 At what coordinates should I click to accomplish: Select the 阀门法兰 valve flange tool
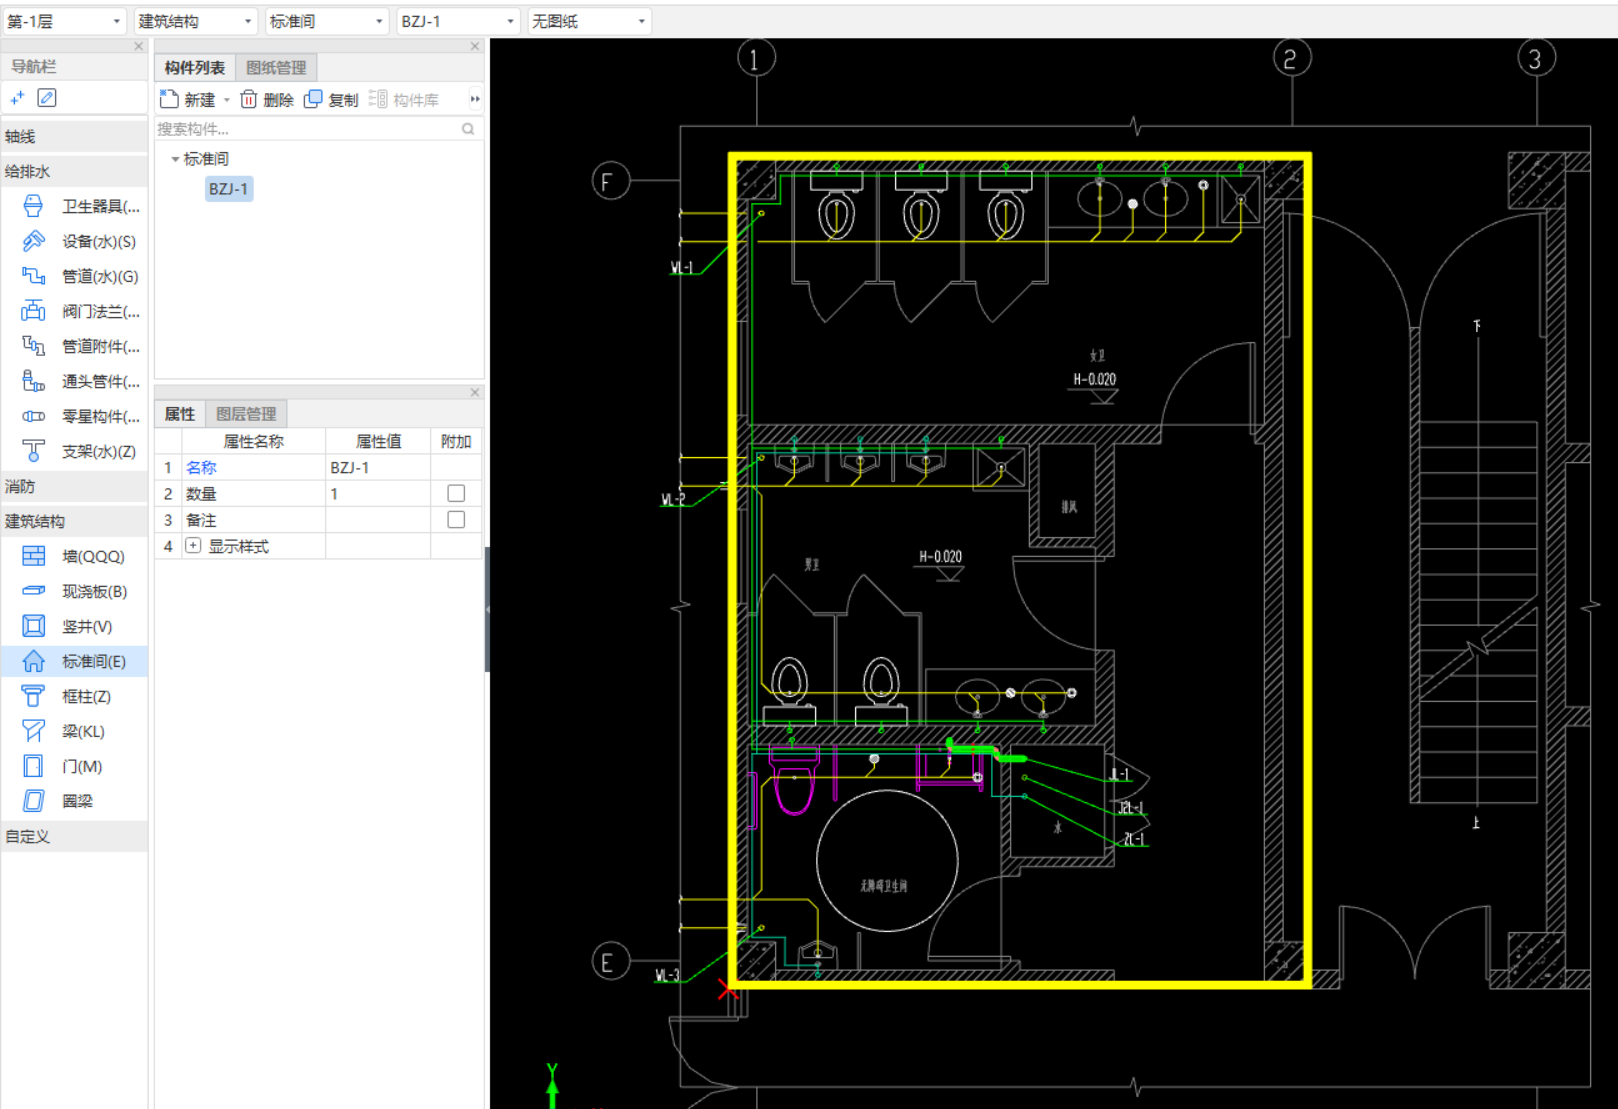point(75,311)
